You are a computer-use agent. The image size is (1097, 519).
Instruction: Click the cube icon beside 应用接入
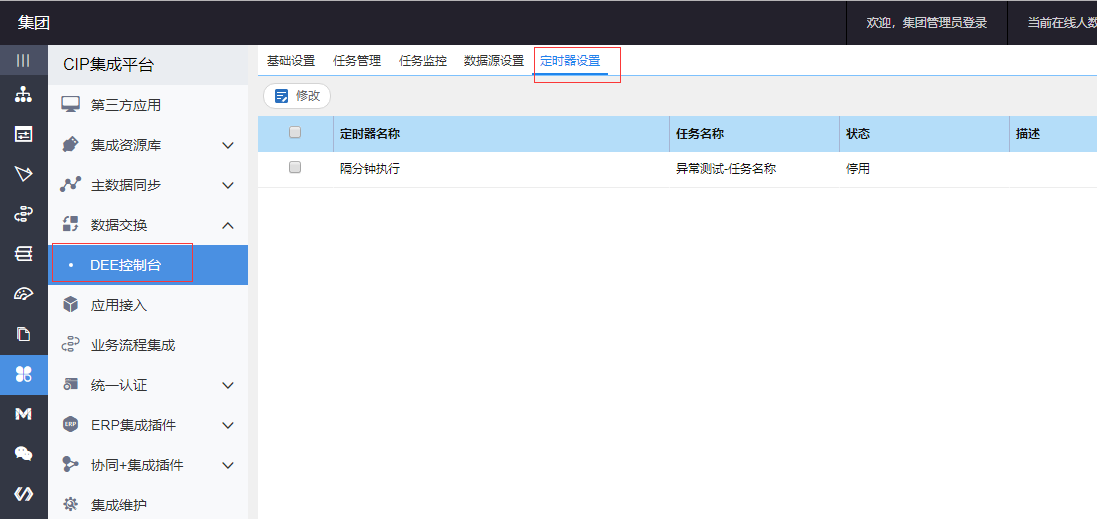tap(70, 305)
